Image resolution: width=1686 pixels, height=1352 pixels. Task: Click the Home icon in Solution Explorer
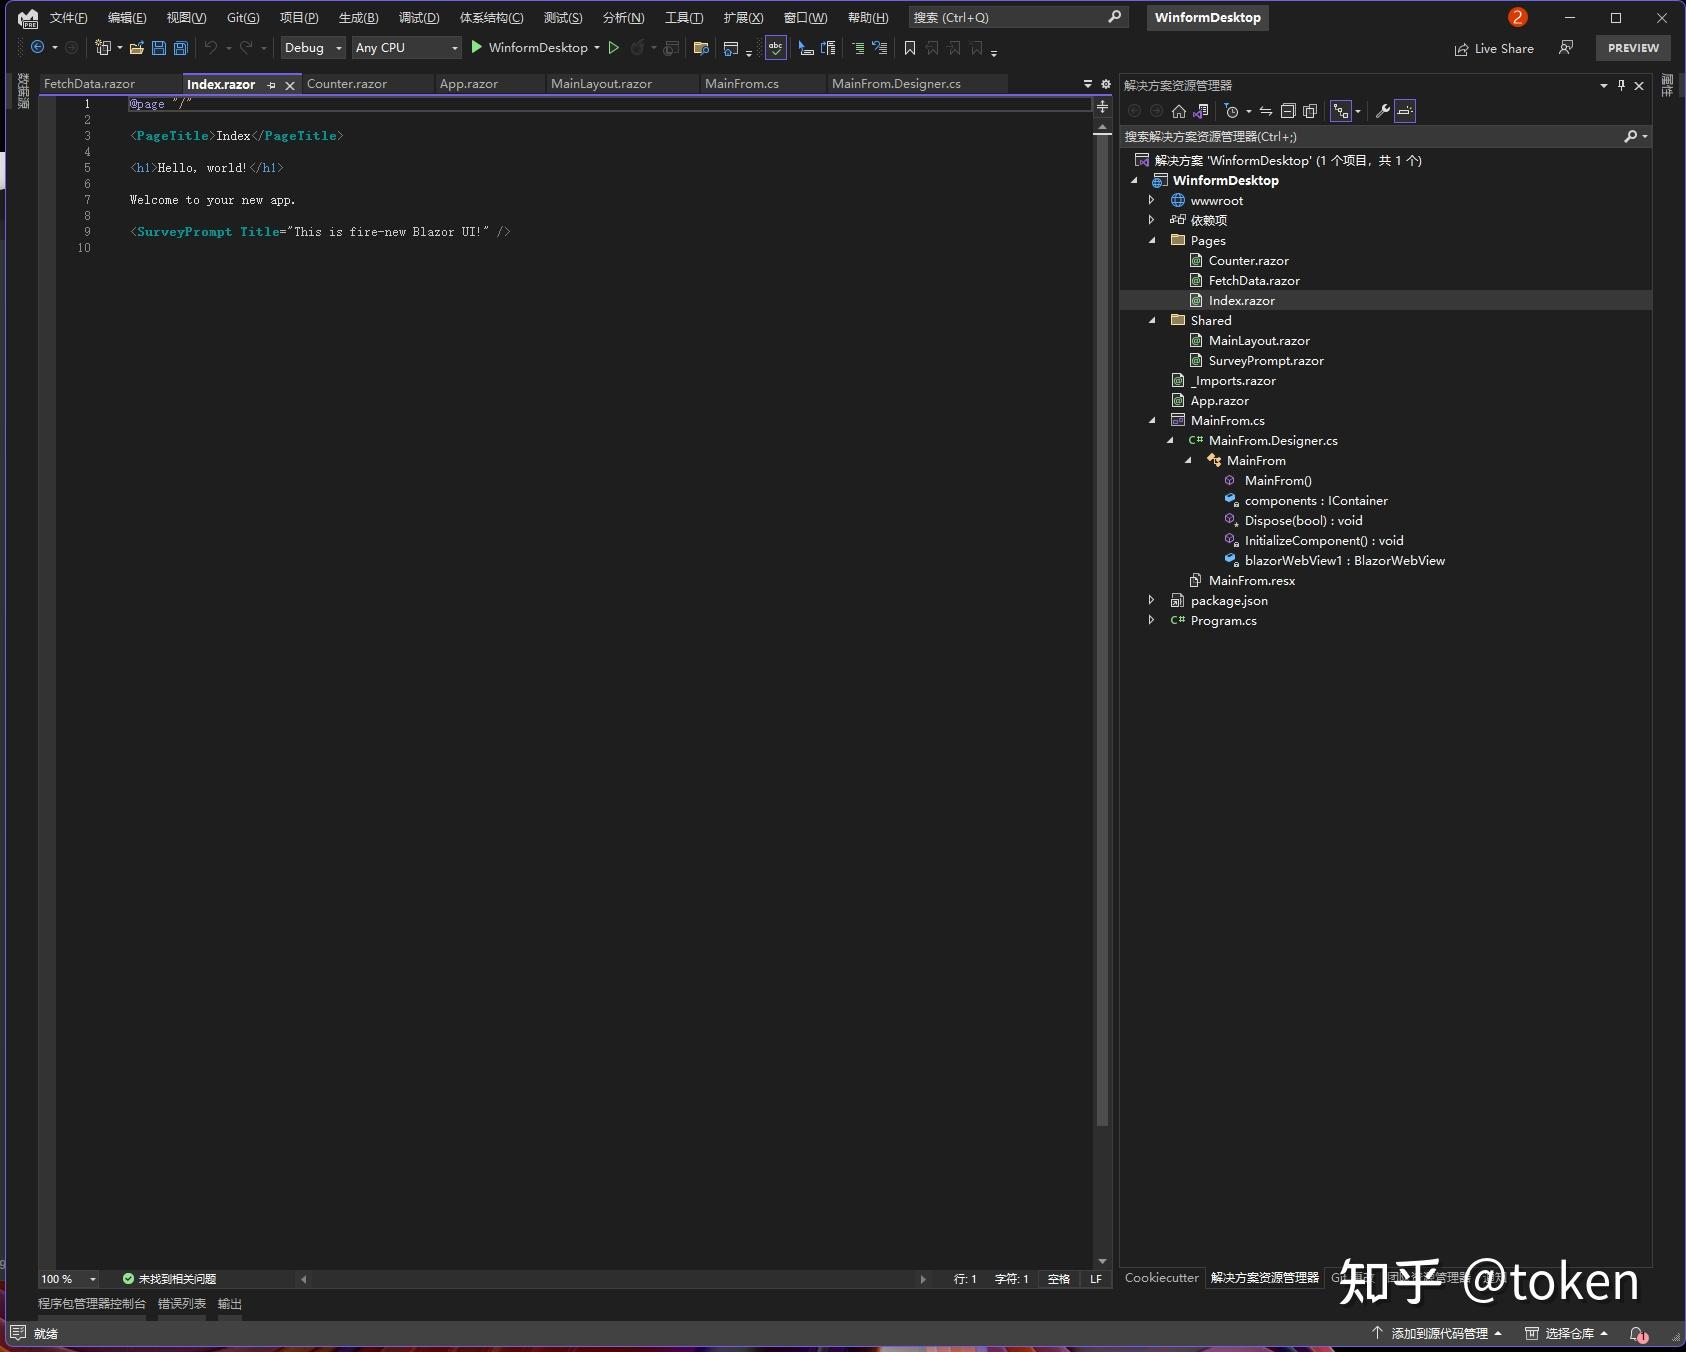[x=1179, y=111]
